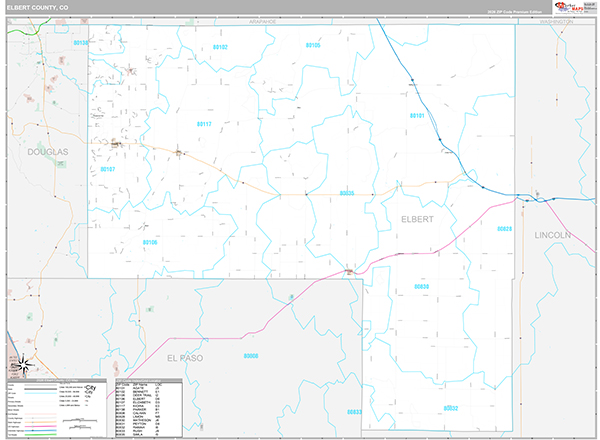The width and height of the screenshot is (600, 440).
Task: Click the LINCOLN county label
Action: pos(553,235)
